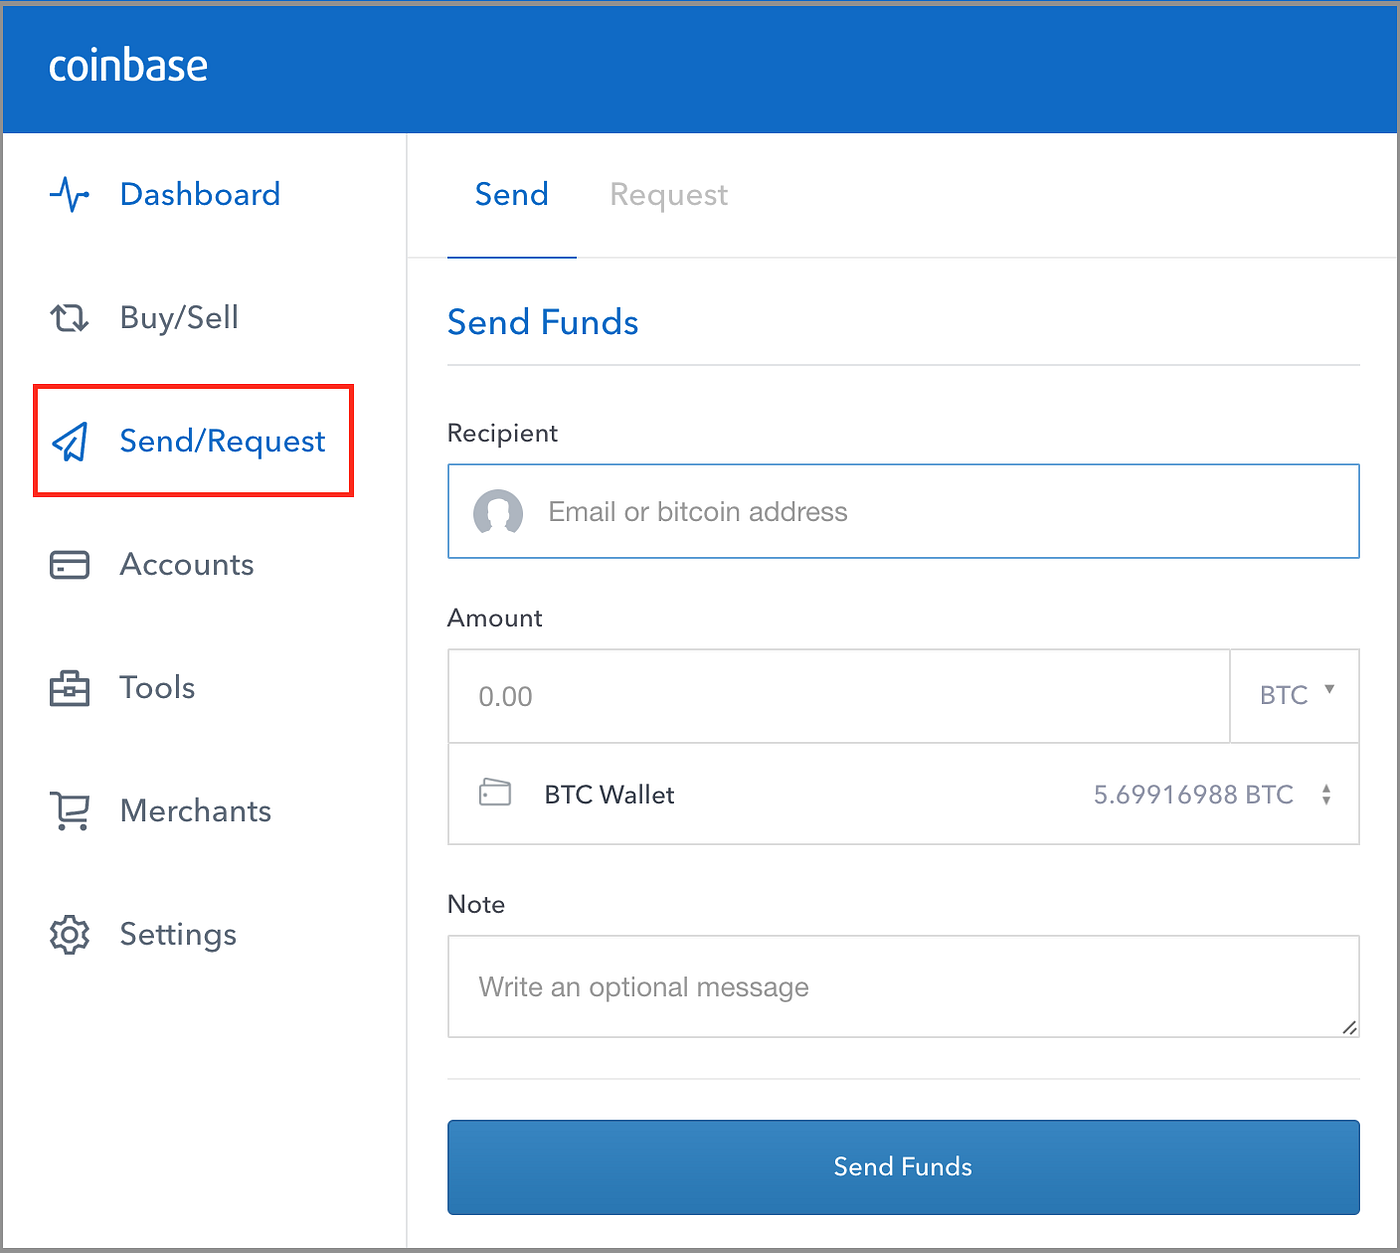Click the note field resize handle
Screen dimensions: 1400x1253
[1349, 1027]
